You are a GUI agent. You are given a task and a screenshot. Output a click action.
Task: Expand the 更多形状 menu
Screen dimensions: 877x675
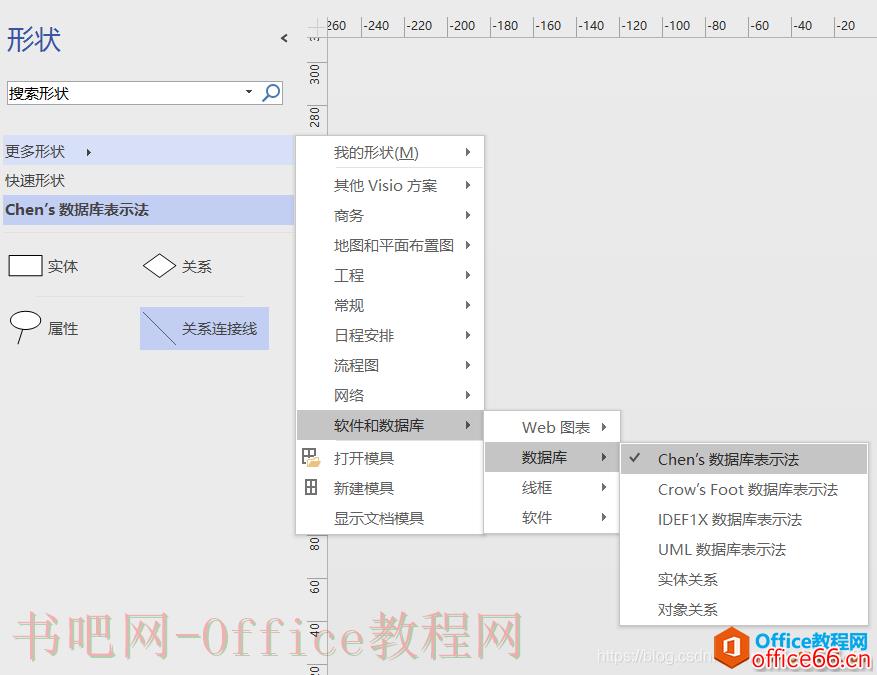(x=149, y=151)
